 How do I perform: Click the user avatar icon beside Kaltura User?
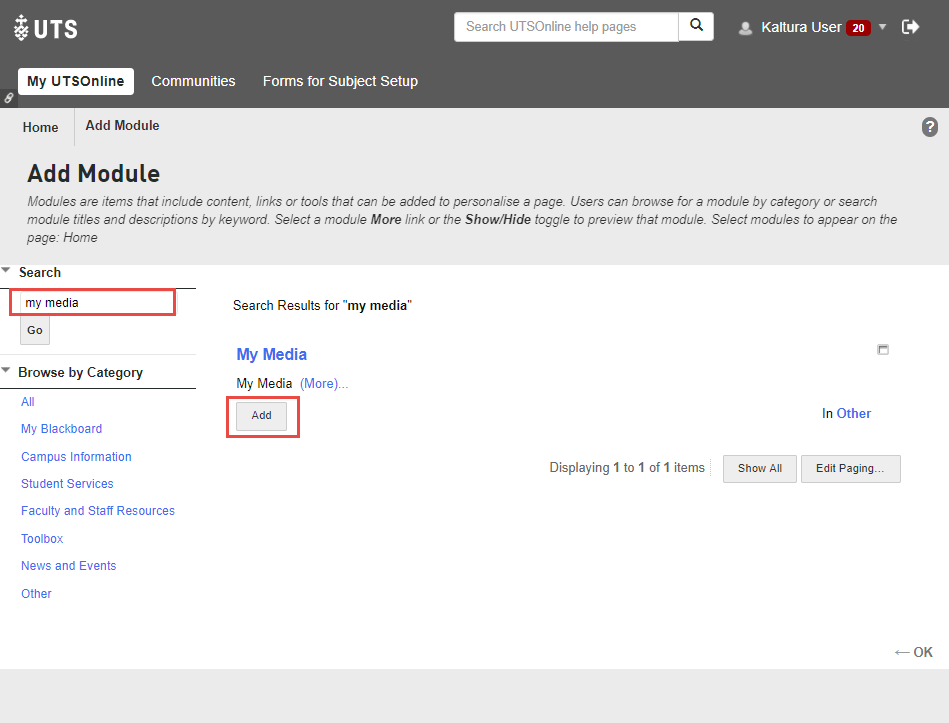(745, 28)
